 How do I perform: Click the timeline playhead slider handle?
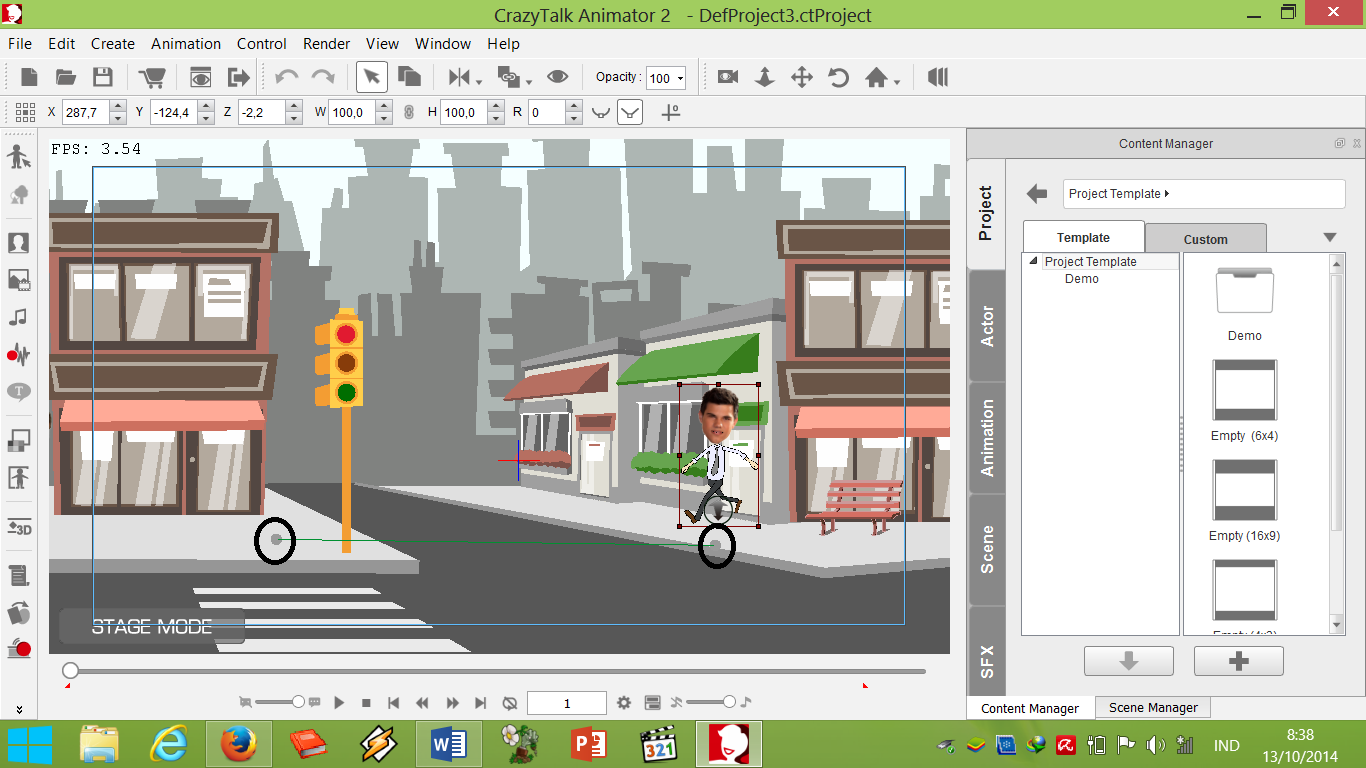click(70, 670)
